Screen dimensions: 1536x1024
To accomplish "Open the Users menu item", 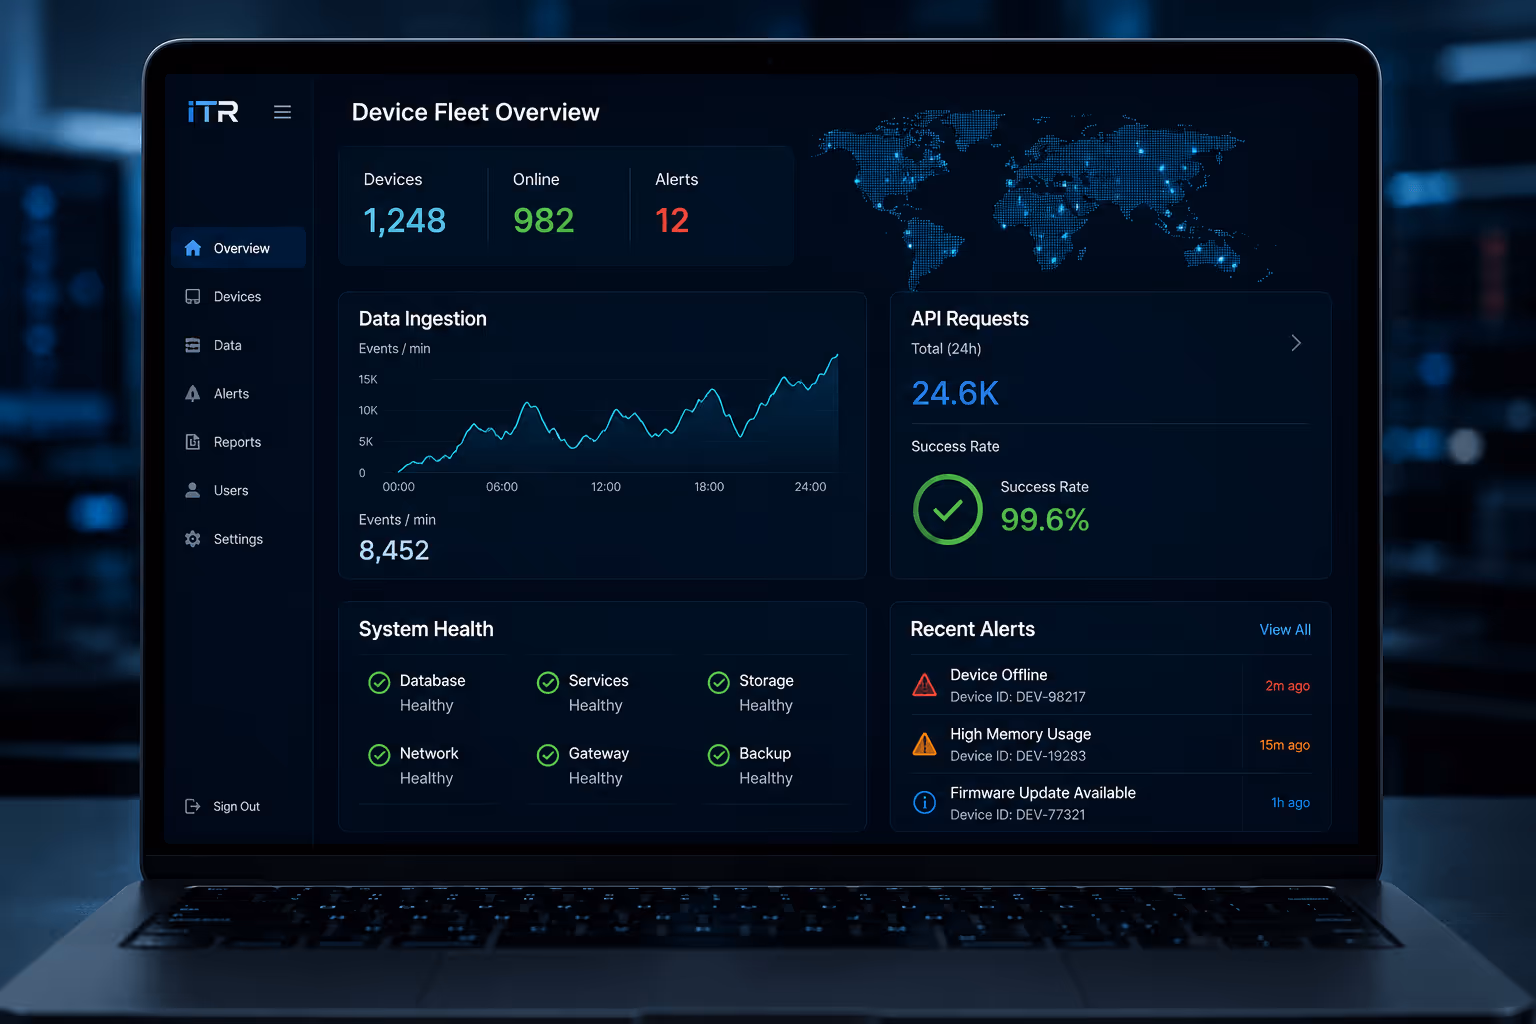I will (238, 490).
